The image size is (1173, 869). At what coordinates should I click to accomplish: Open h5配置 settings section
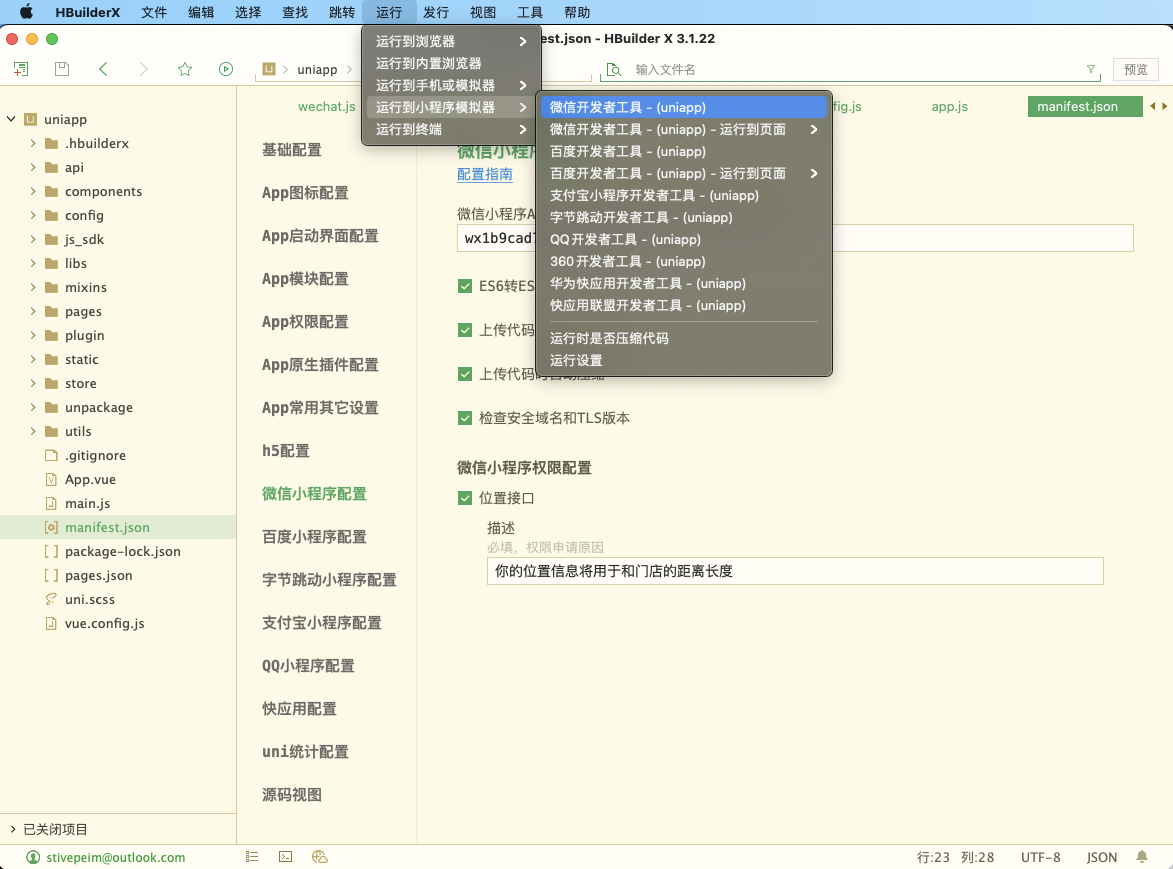(286, 451)
